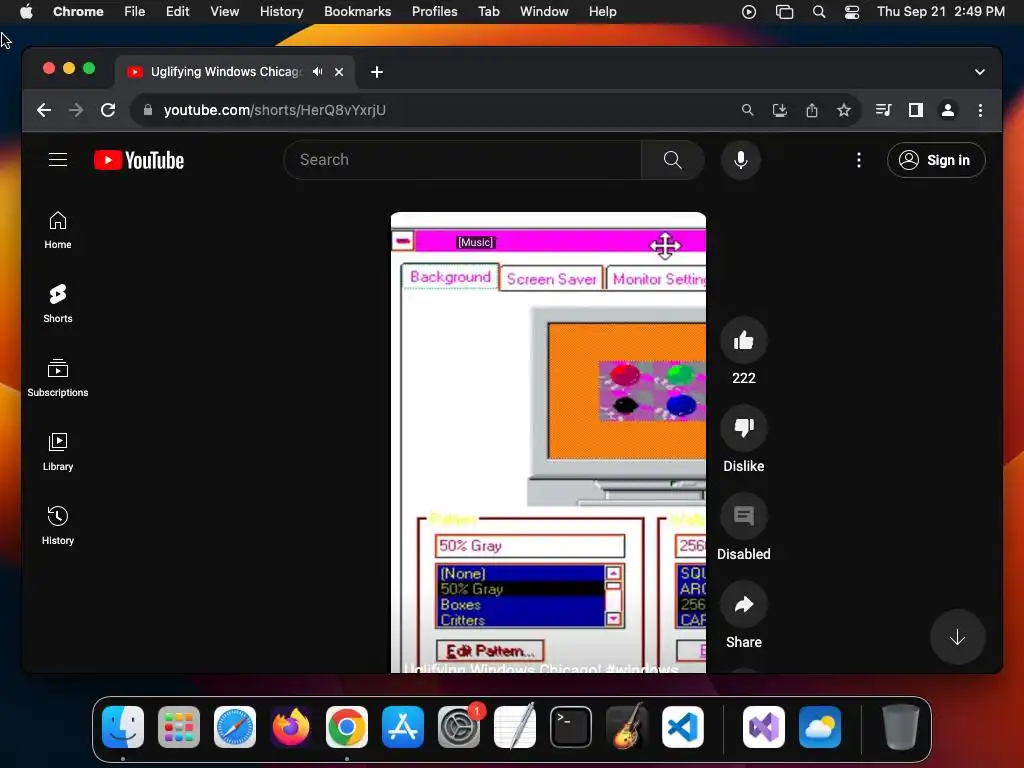This screenshot has height=768, width=1024.
Task: Click the install app icon in address bar
Action: pyautogui.click(x=780, y=110)
